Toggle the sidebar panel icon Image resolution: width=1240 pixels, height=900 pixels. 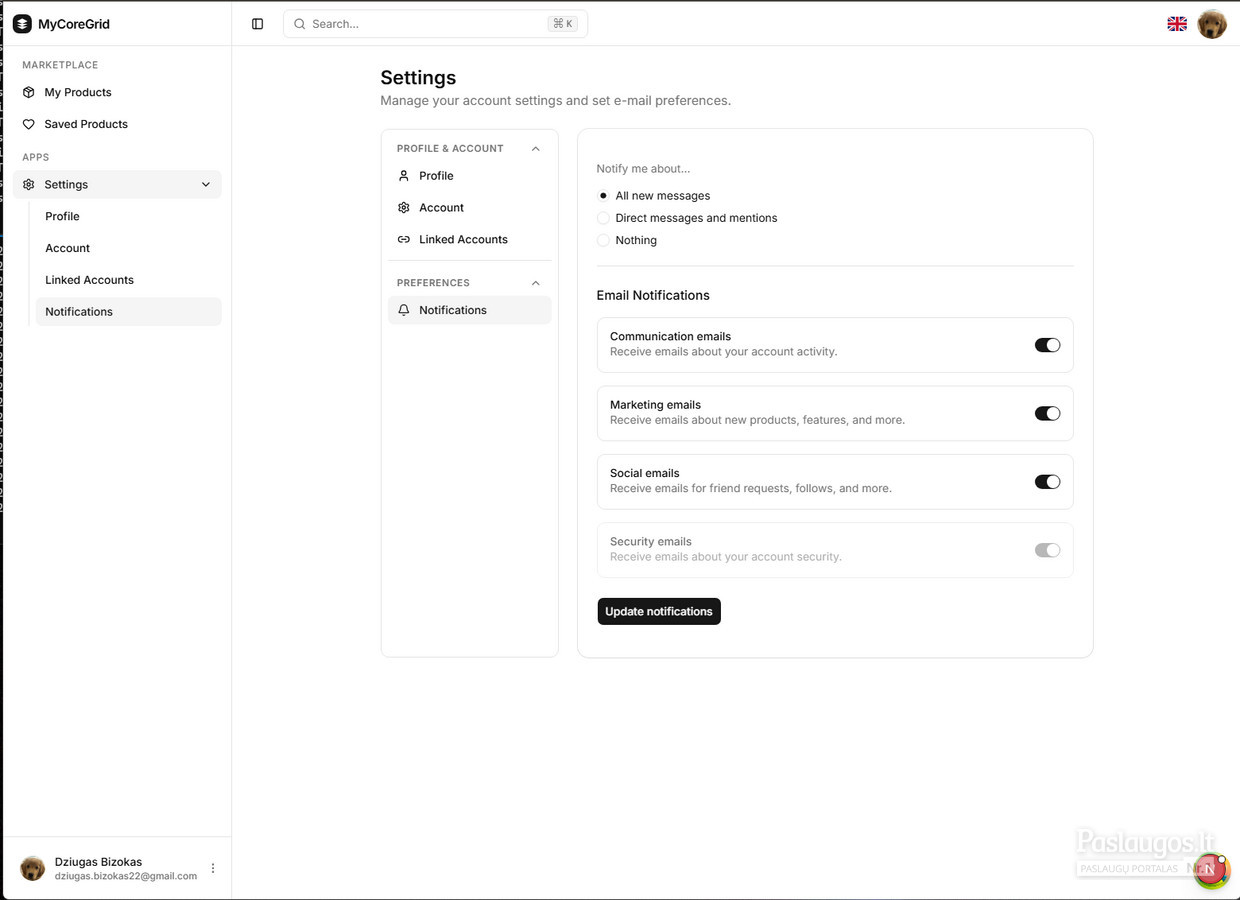pos(257,24)
